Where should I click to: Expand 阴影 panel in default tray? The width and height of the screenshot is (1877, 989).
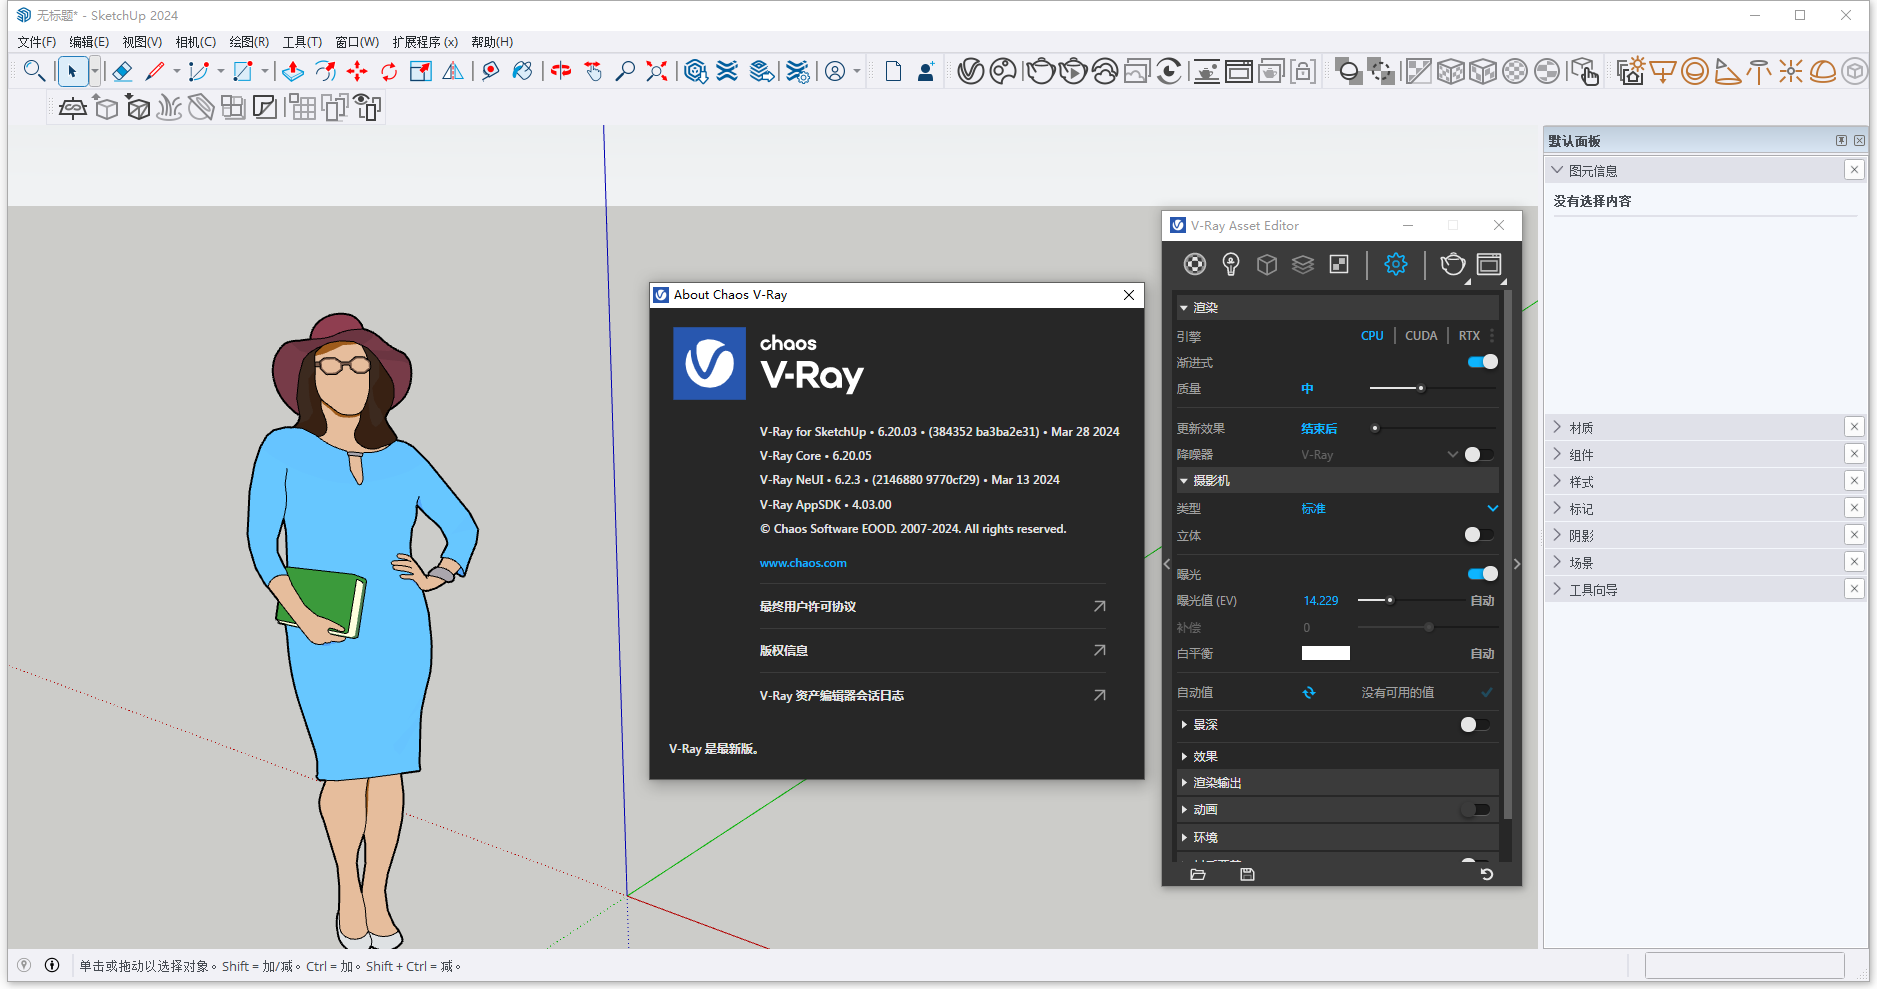[x=1696, y=536]
